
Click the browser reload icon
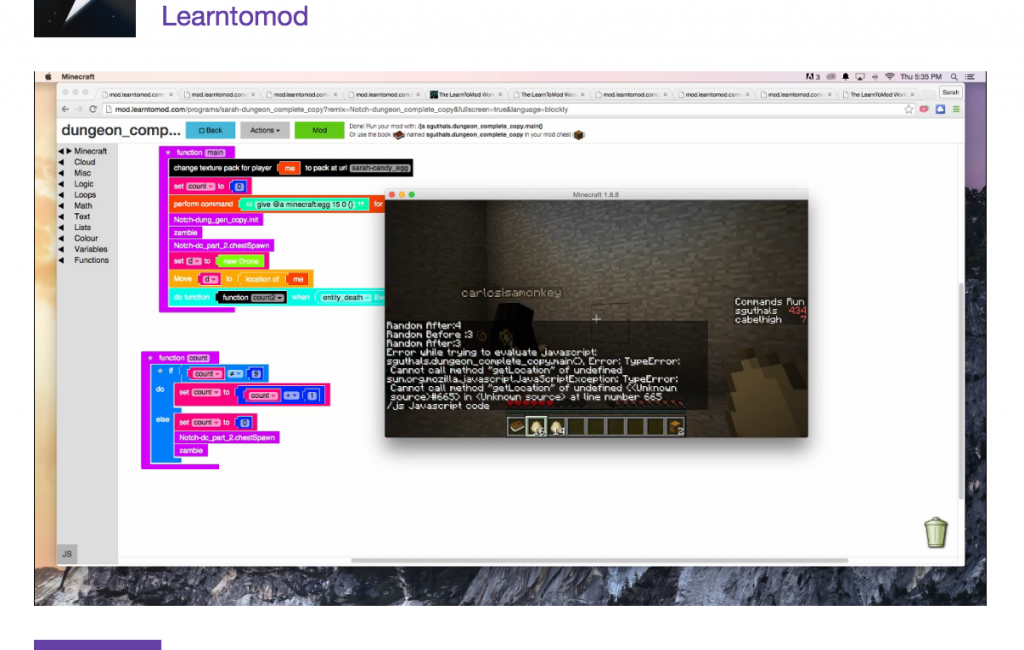93,109
